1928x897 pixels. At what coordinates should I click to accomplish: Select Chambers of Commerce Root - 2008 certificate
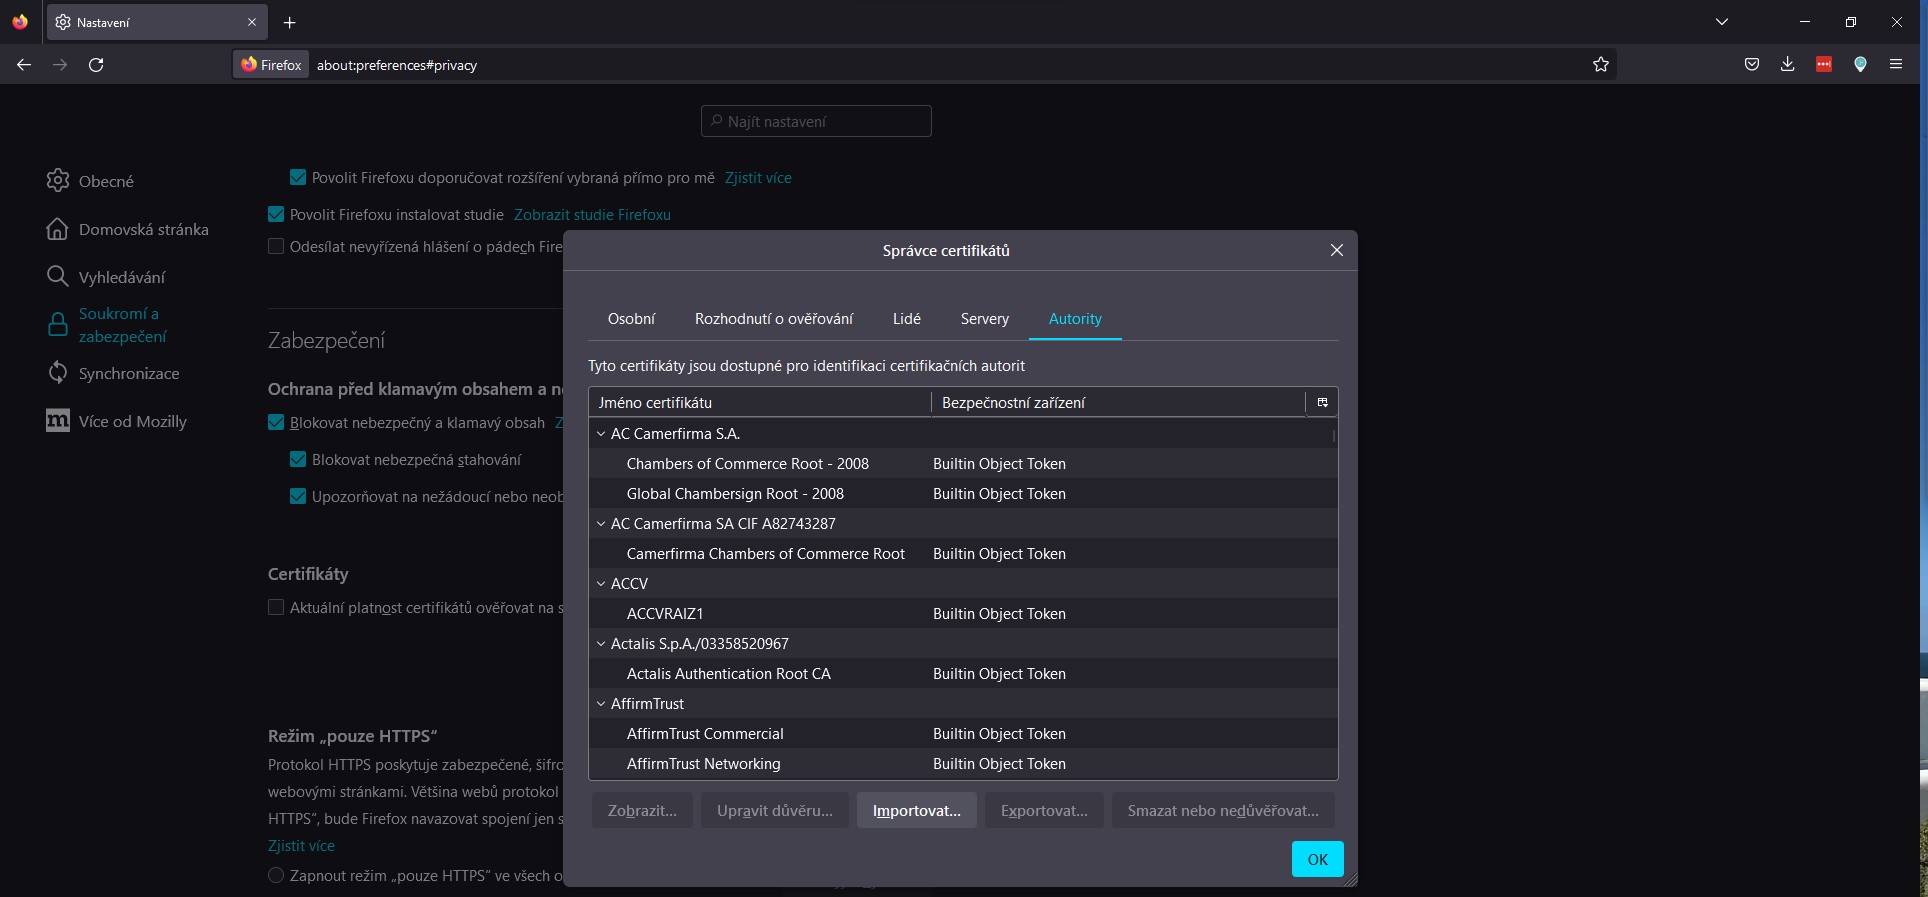pyautogui.click(x=963, y=464)
